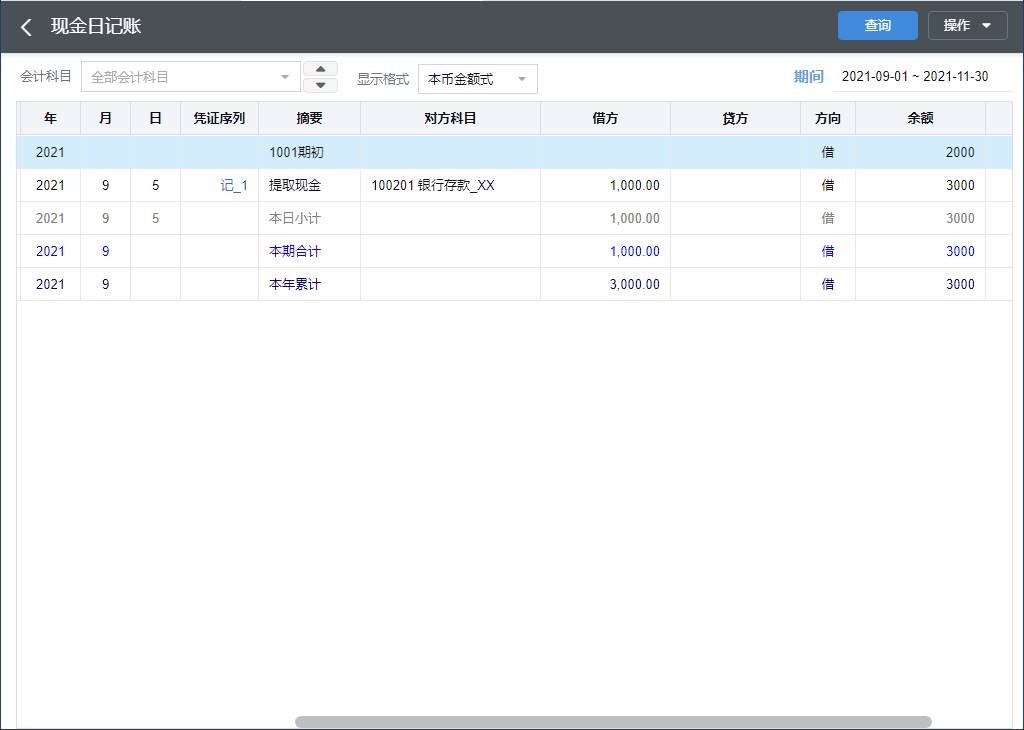Click the 年 column header

point(50,118)
